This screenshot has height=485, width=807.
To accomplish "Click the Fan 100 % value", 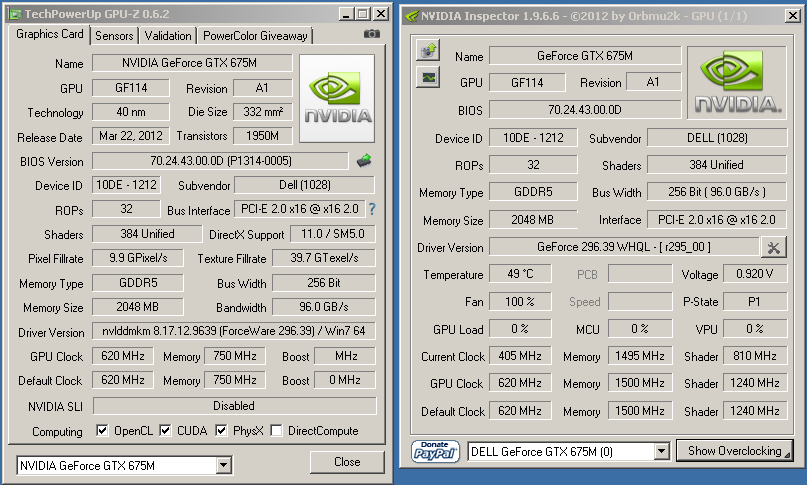I will (520, 301).
